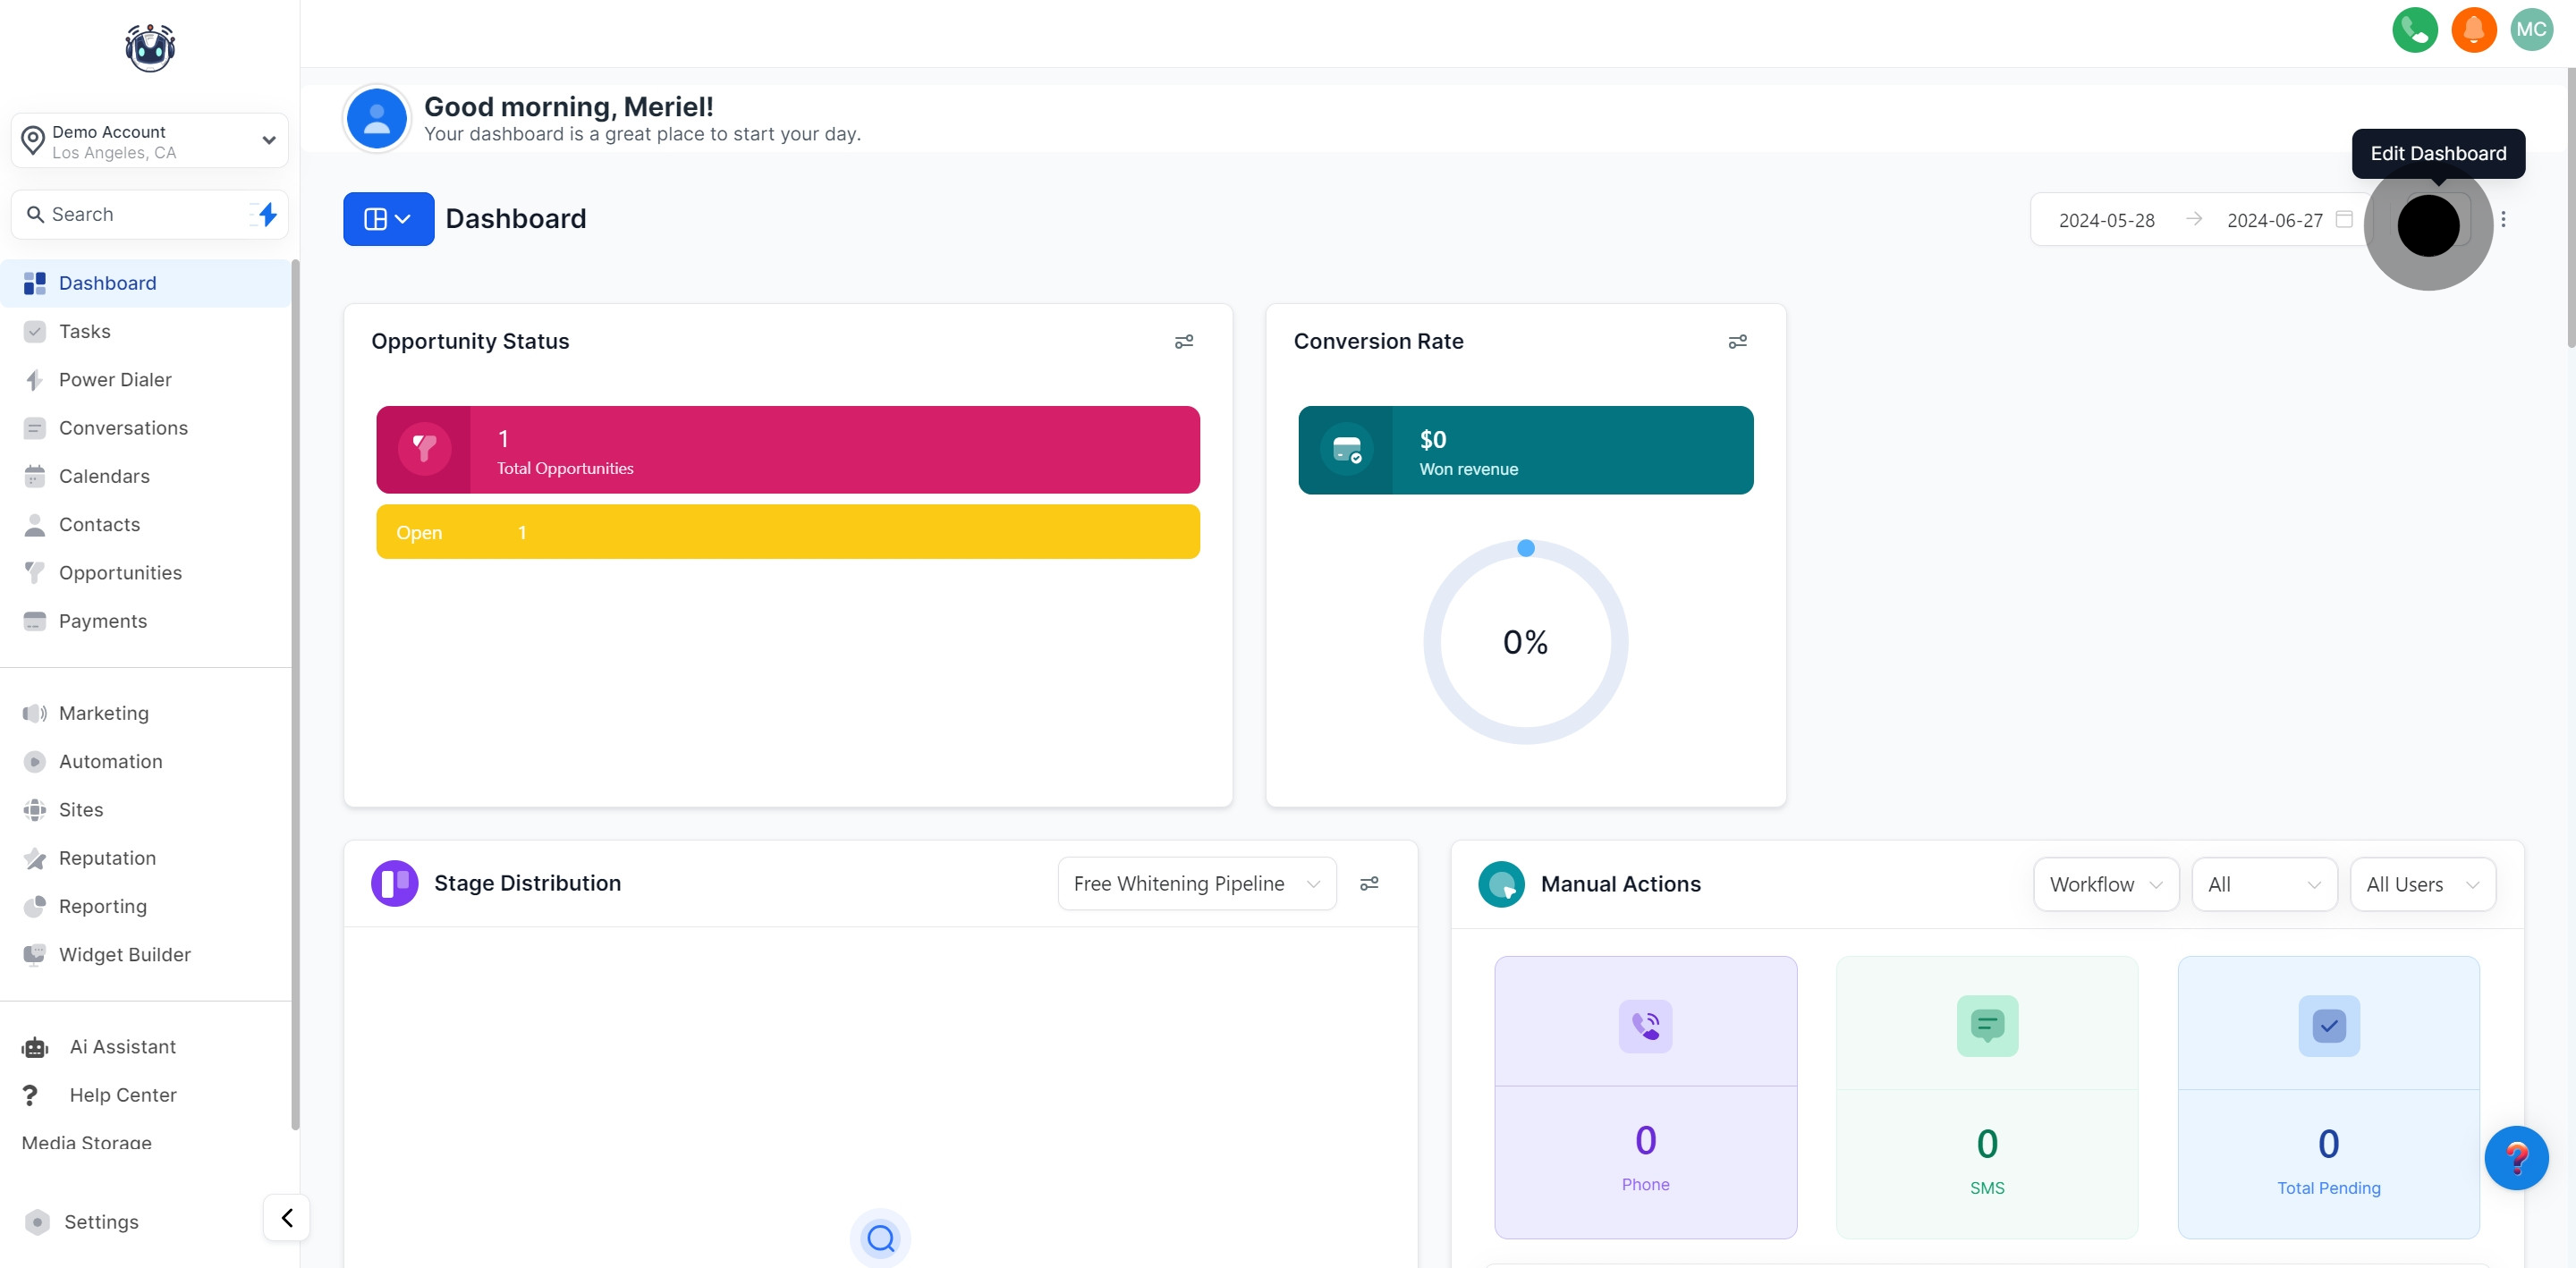The image size is (2576, 1268).
Task: Expand the All Users dropdown
Action: tap(2421, 885)
